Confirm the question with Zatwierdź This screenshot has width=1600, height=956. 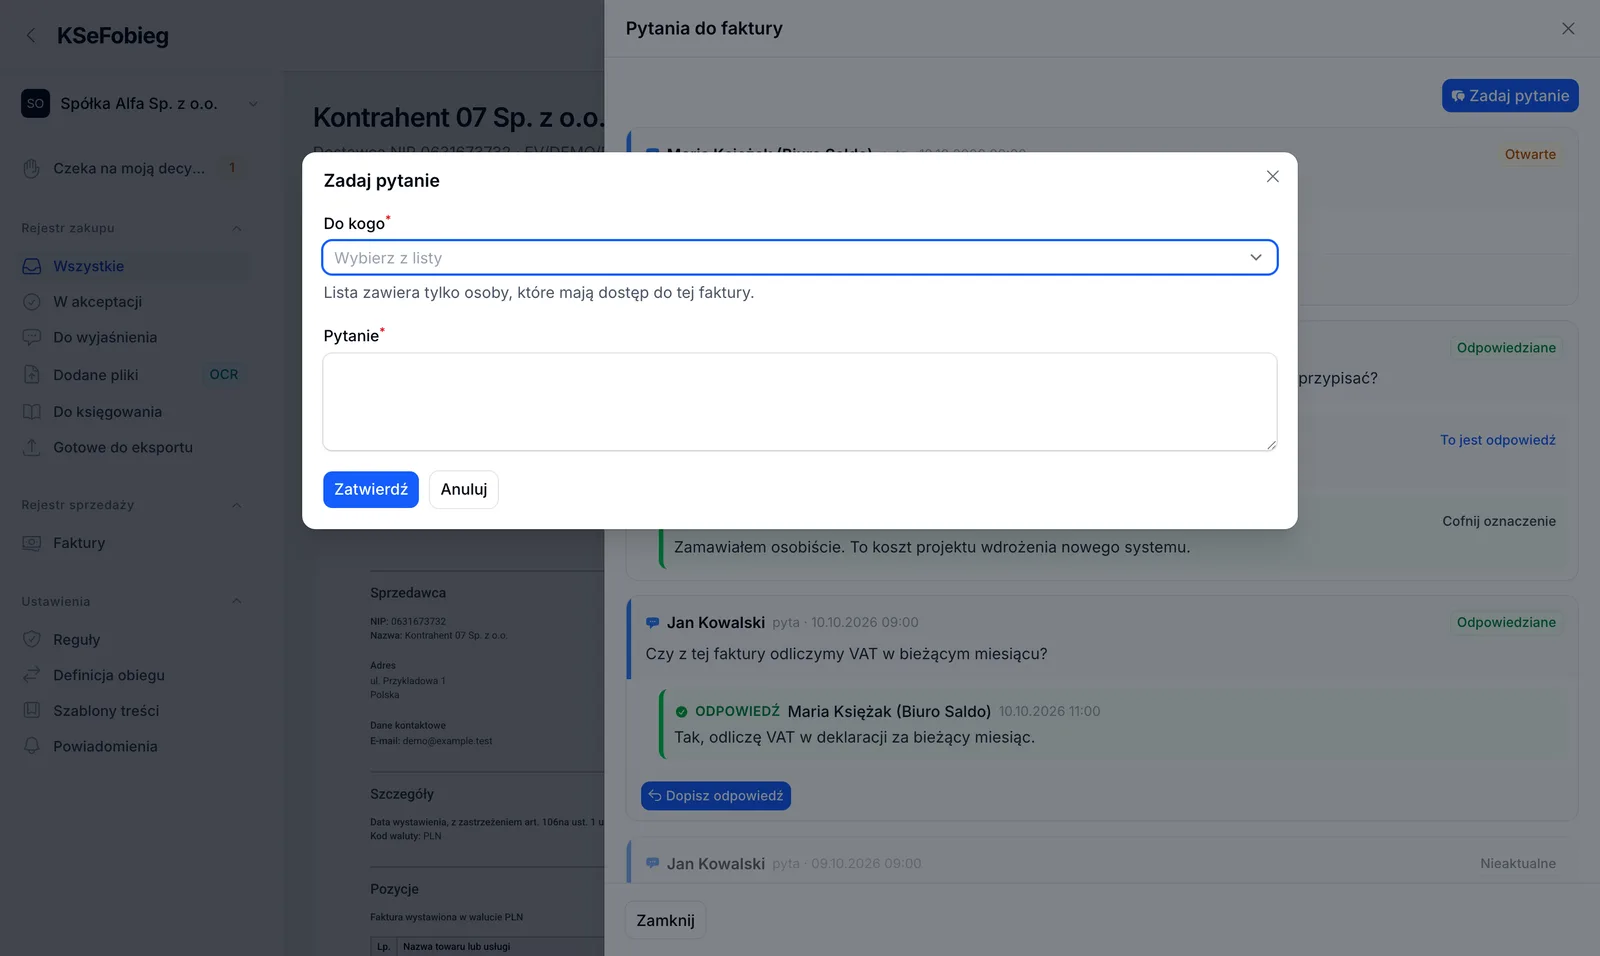[370, 489]
